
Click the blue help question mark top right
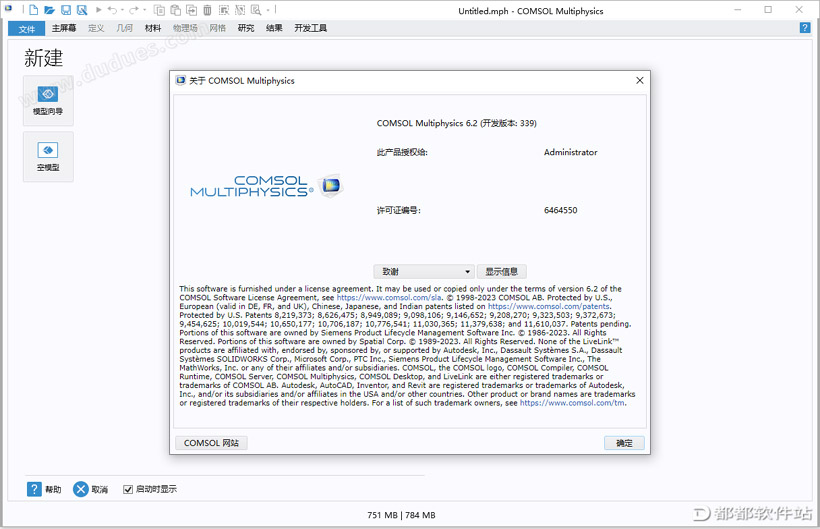coord(805,28)
